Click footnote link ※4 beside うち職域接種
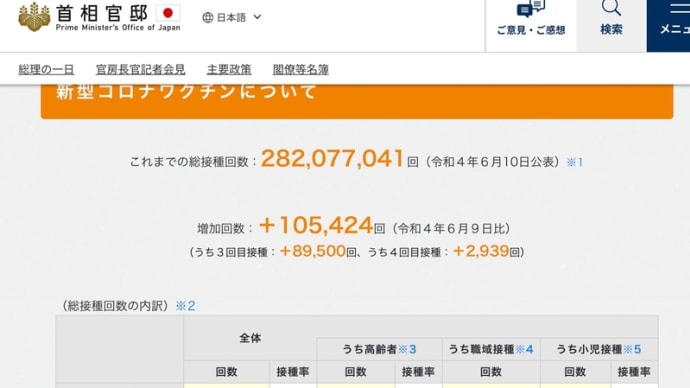 (x=524, y=349)
